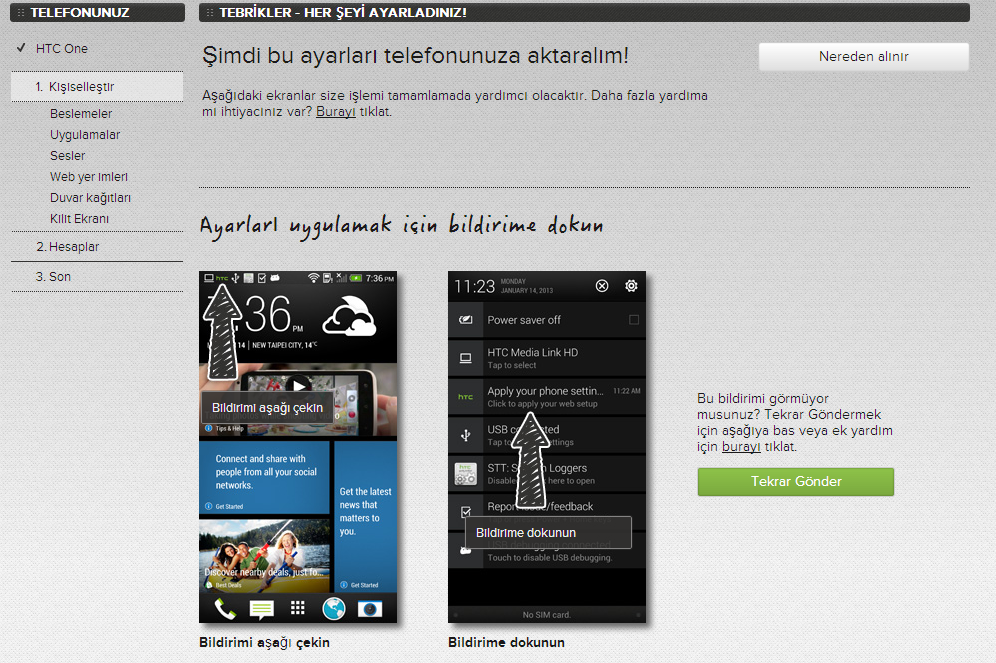Open the burayı link above Tekrar Gönder

coord(741,446)
